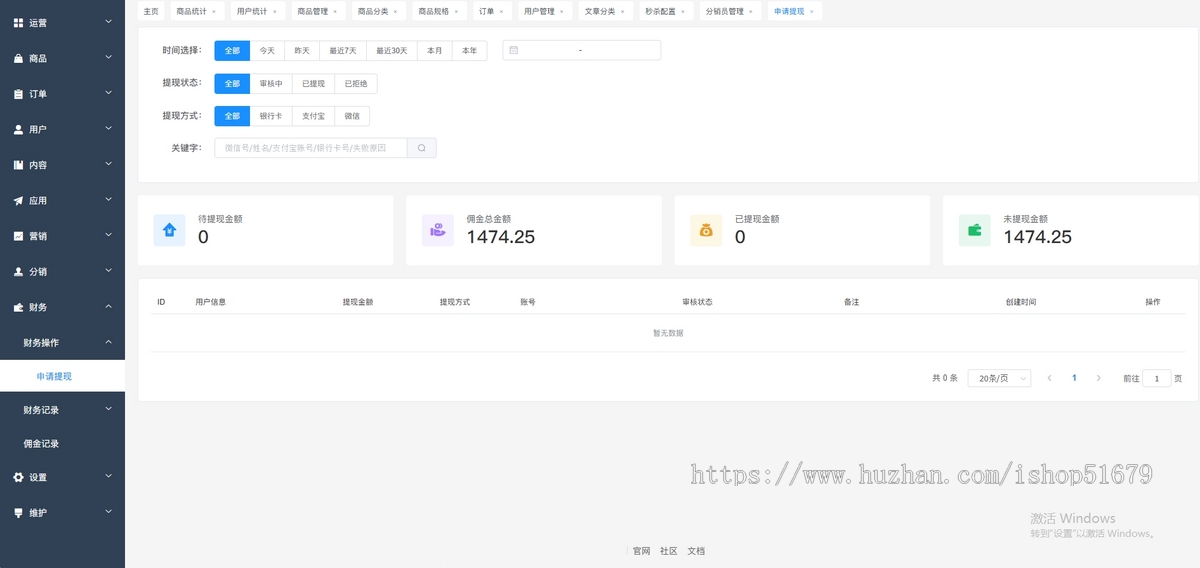Click the 维护 monitor icon

click(x=18, y=512)
